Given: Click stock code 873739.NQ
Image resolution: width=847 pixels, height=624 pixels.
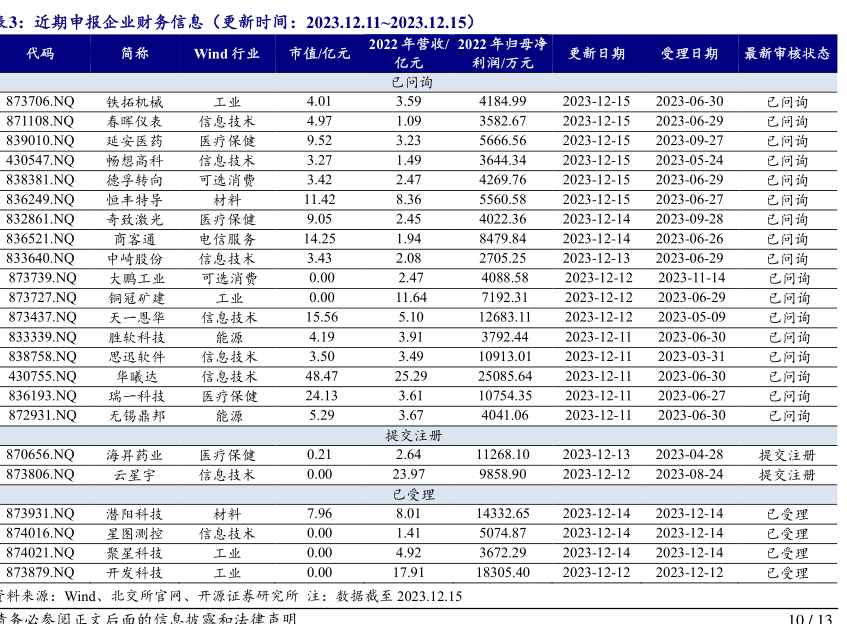Looking at the screenshot, I should pyautogui.click(x=43, y=278).
